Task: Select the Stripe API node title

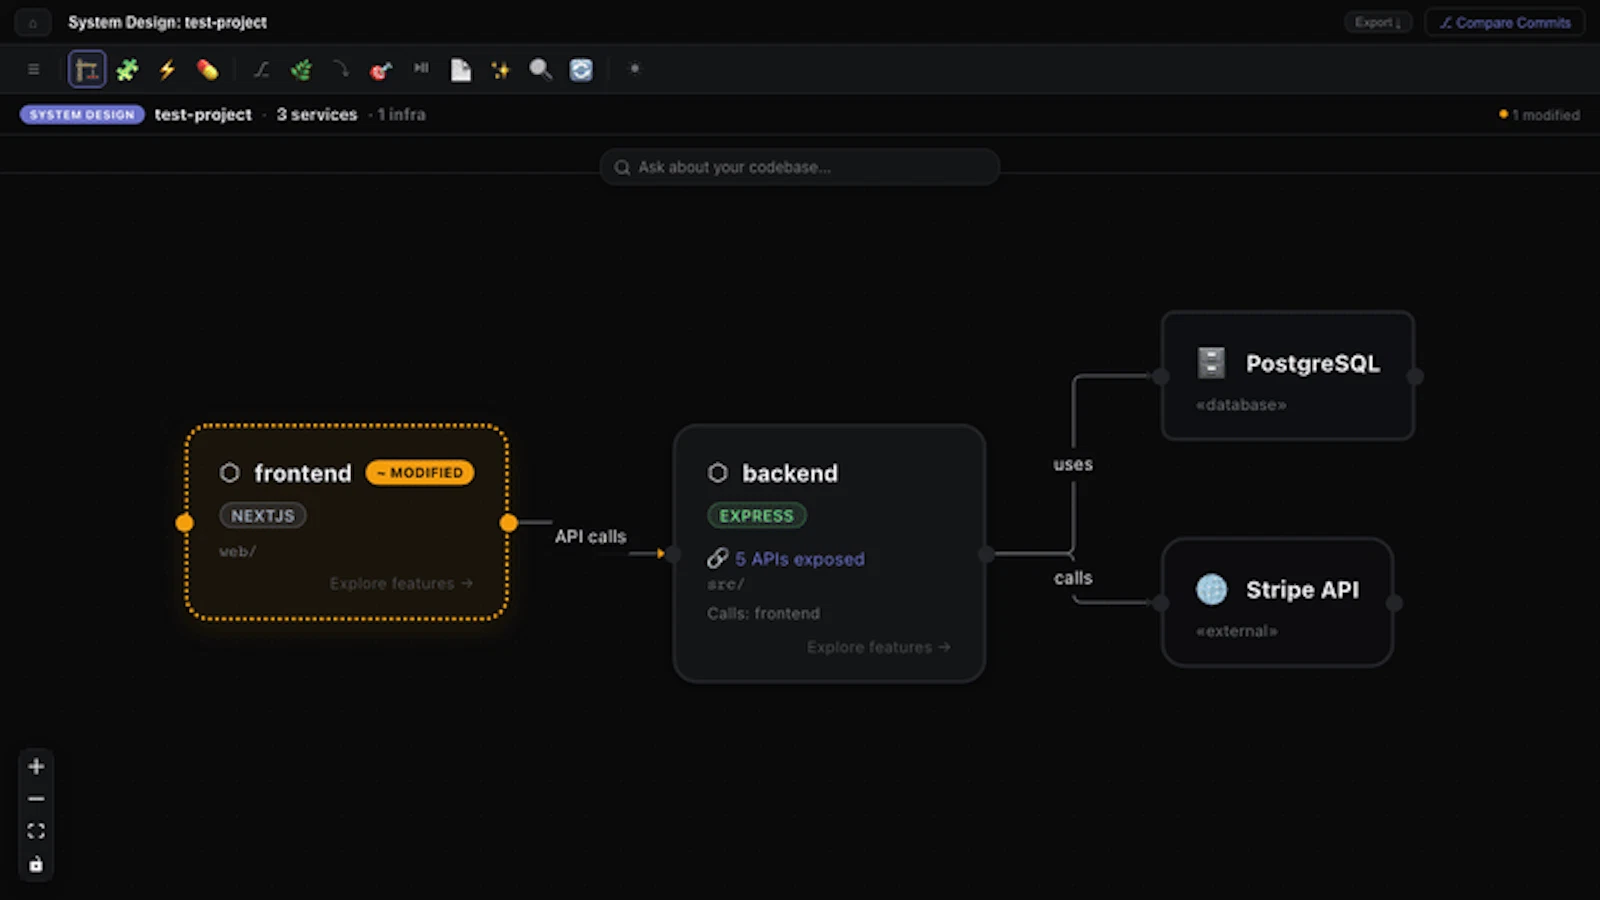Action: pos(1302,590)
